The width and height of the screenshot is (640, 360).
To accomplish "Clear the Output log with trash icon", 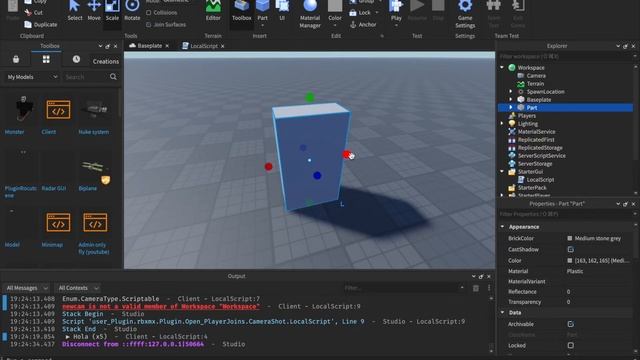I will tap(476, 288).
